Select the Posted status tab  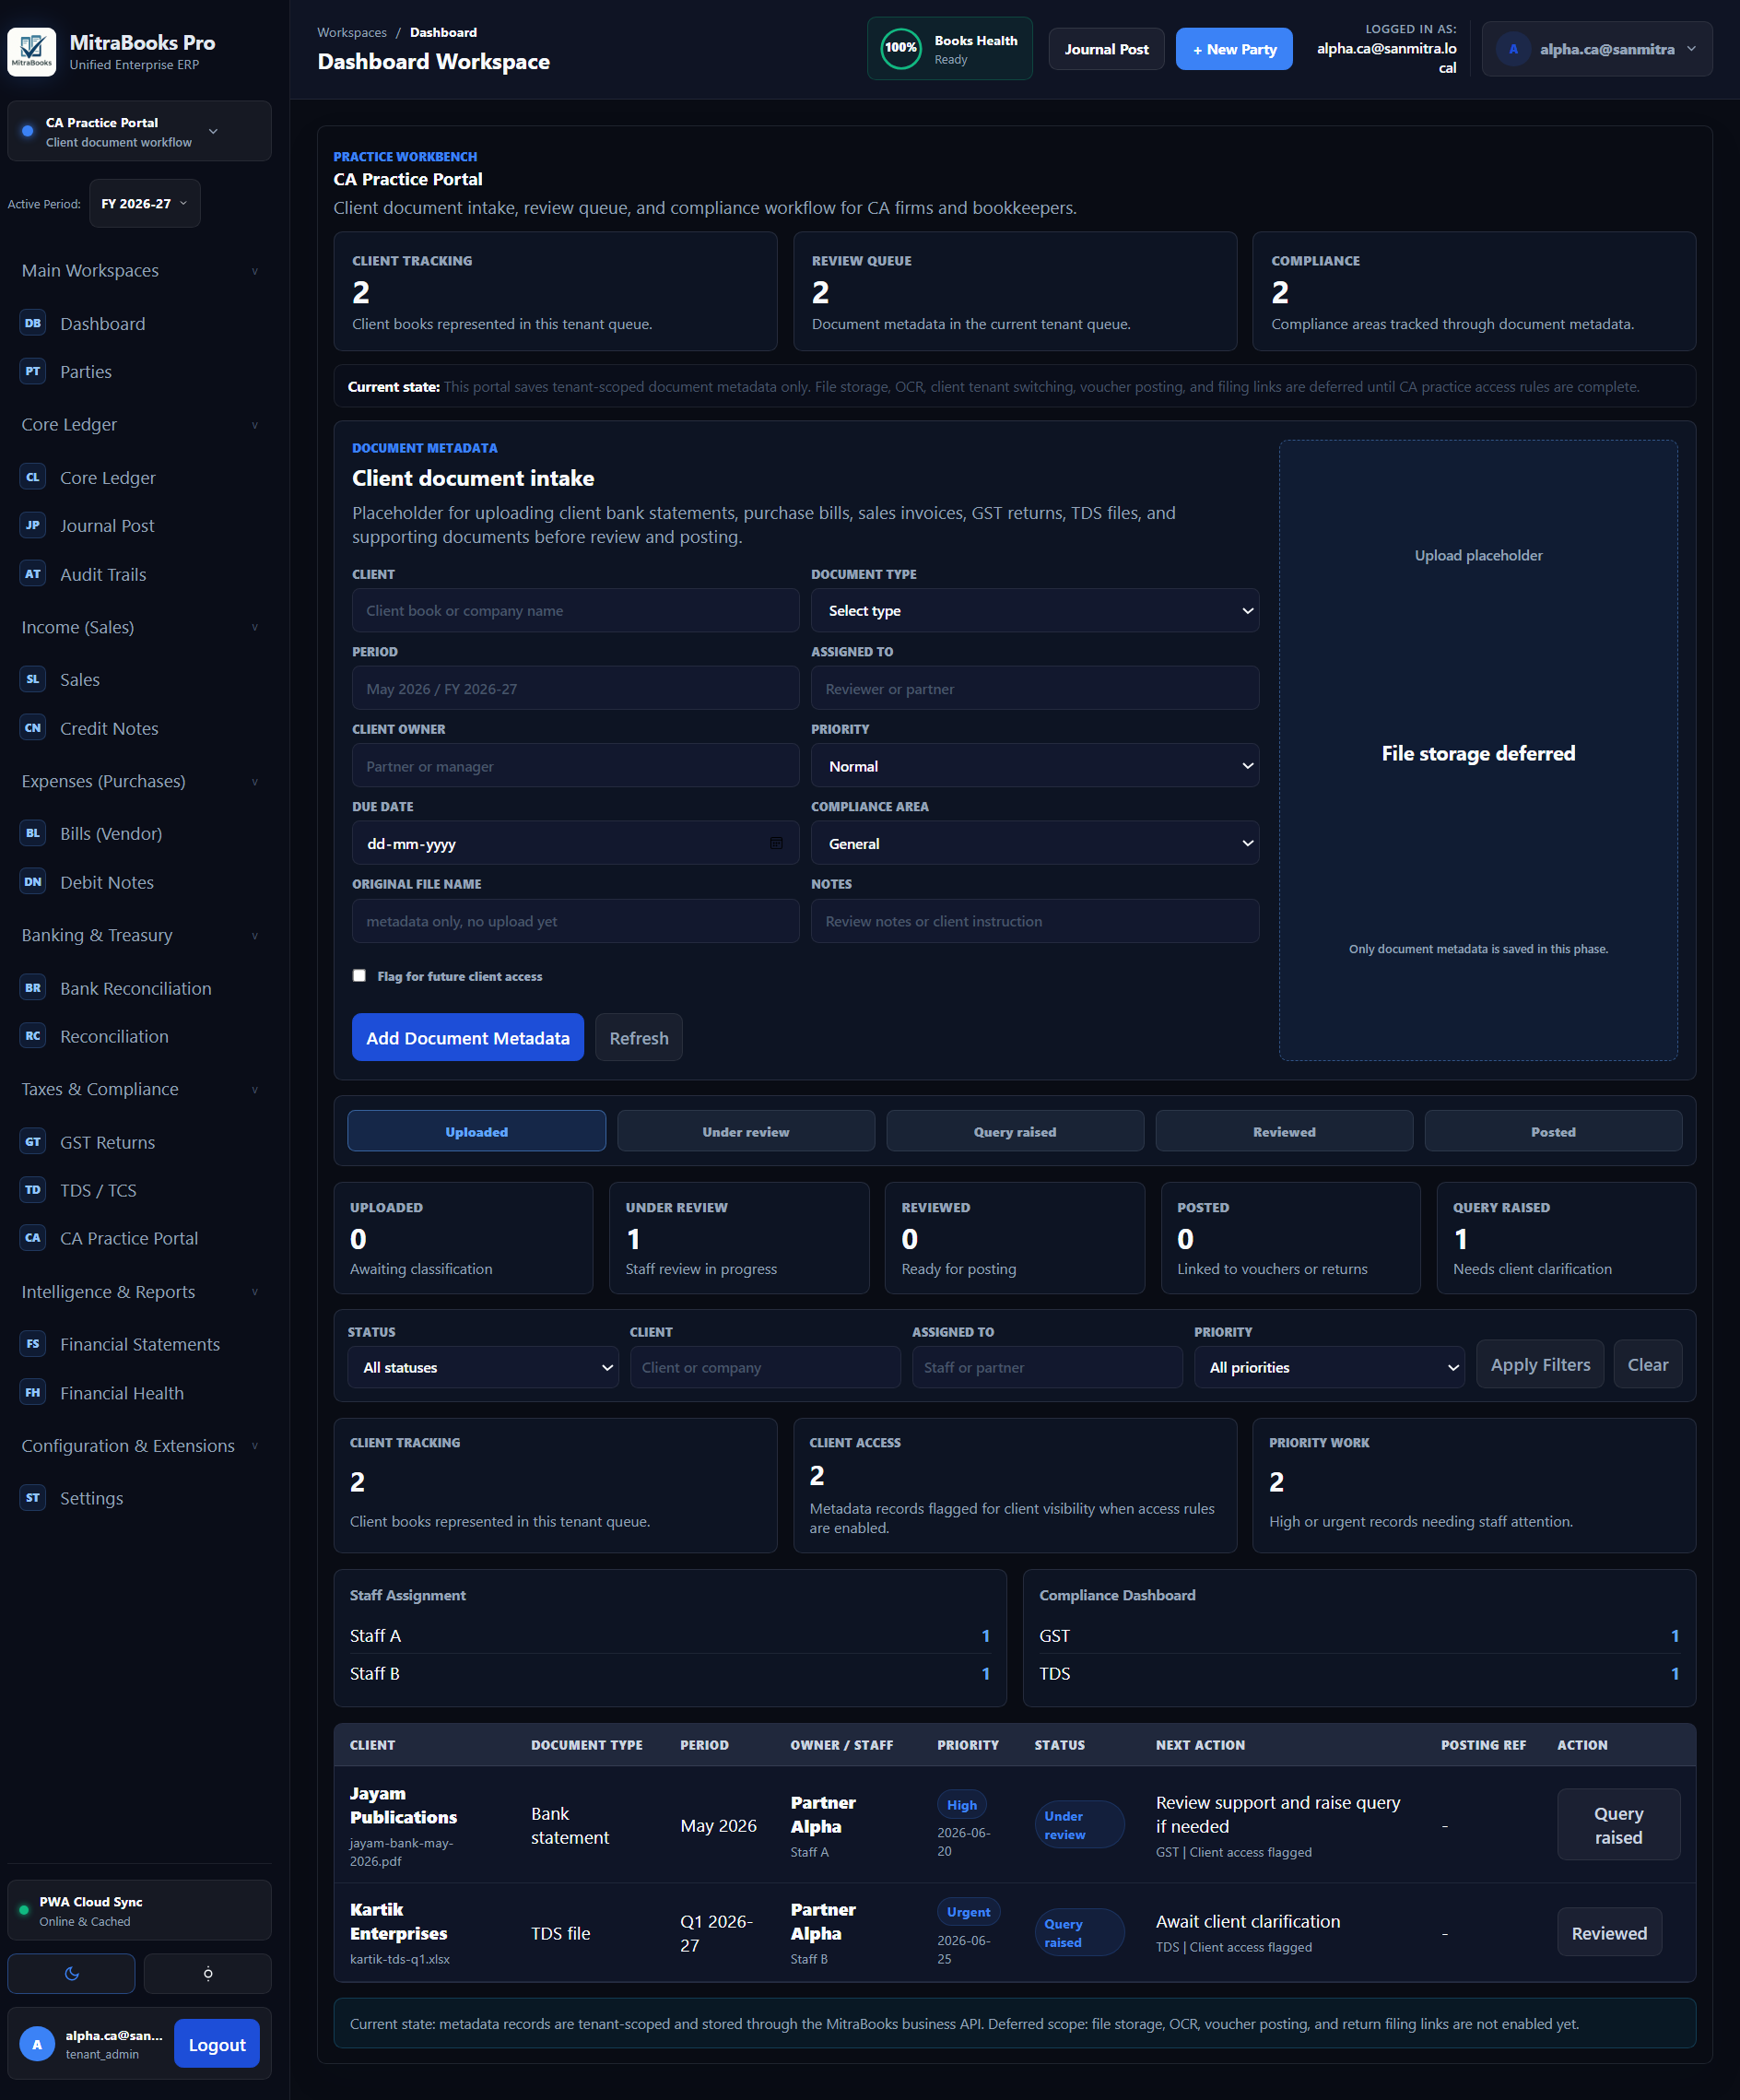click(x=1553, y=1131)
